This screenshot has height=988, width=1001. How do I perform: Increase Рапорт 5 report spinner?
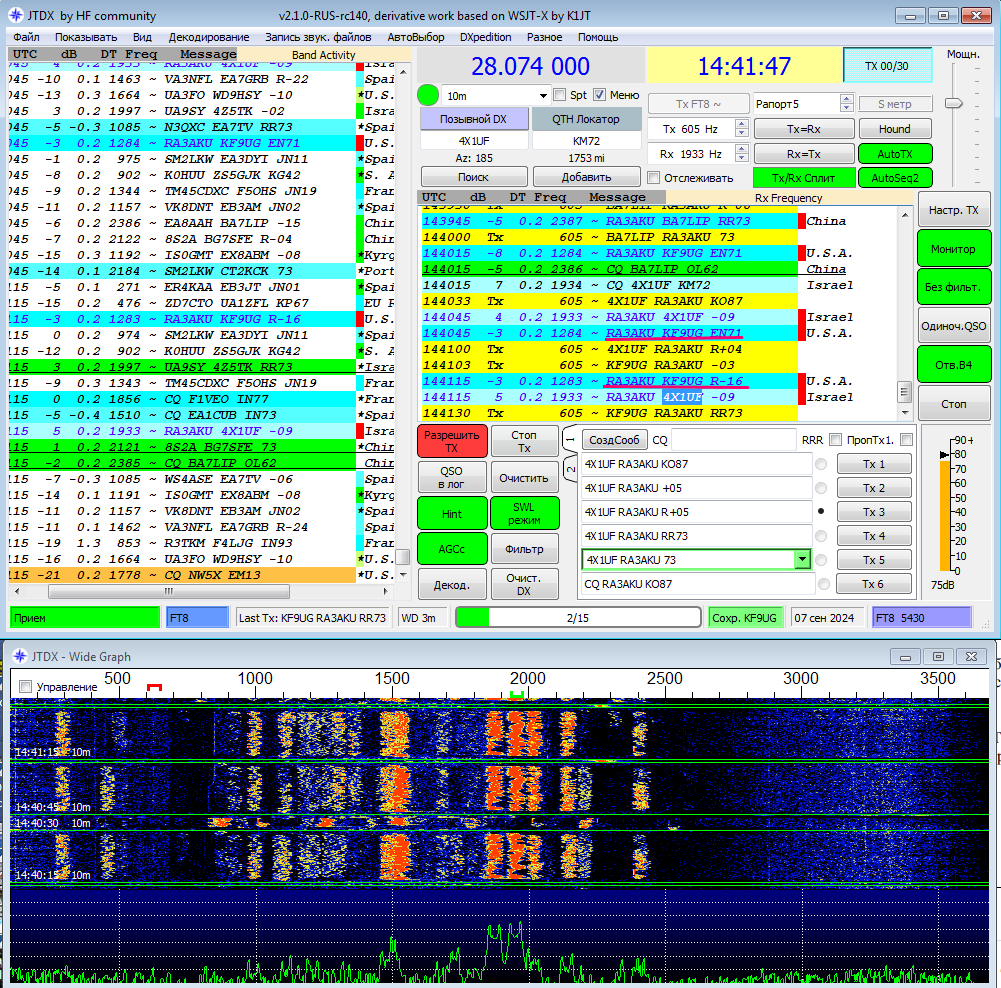click(847, 99)
